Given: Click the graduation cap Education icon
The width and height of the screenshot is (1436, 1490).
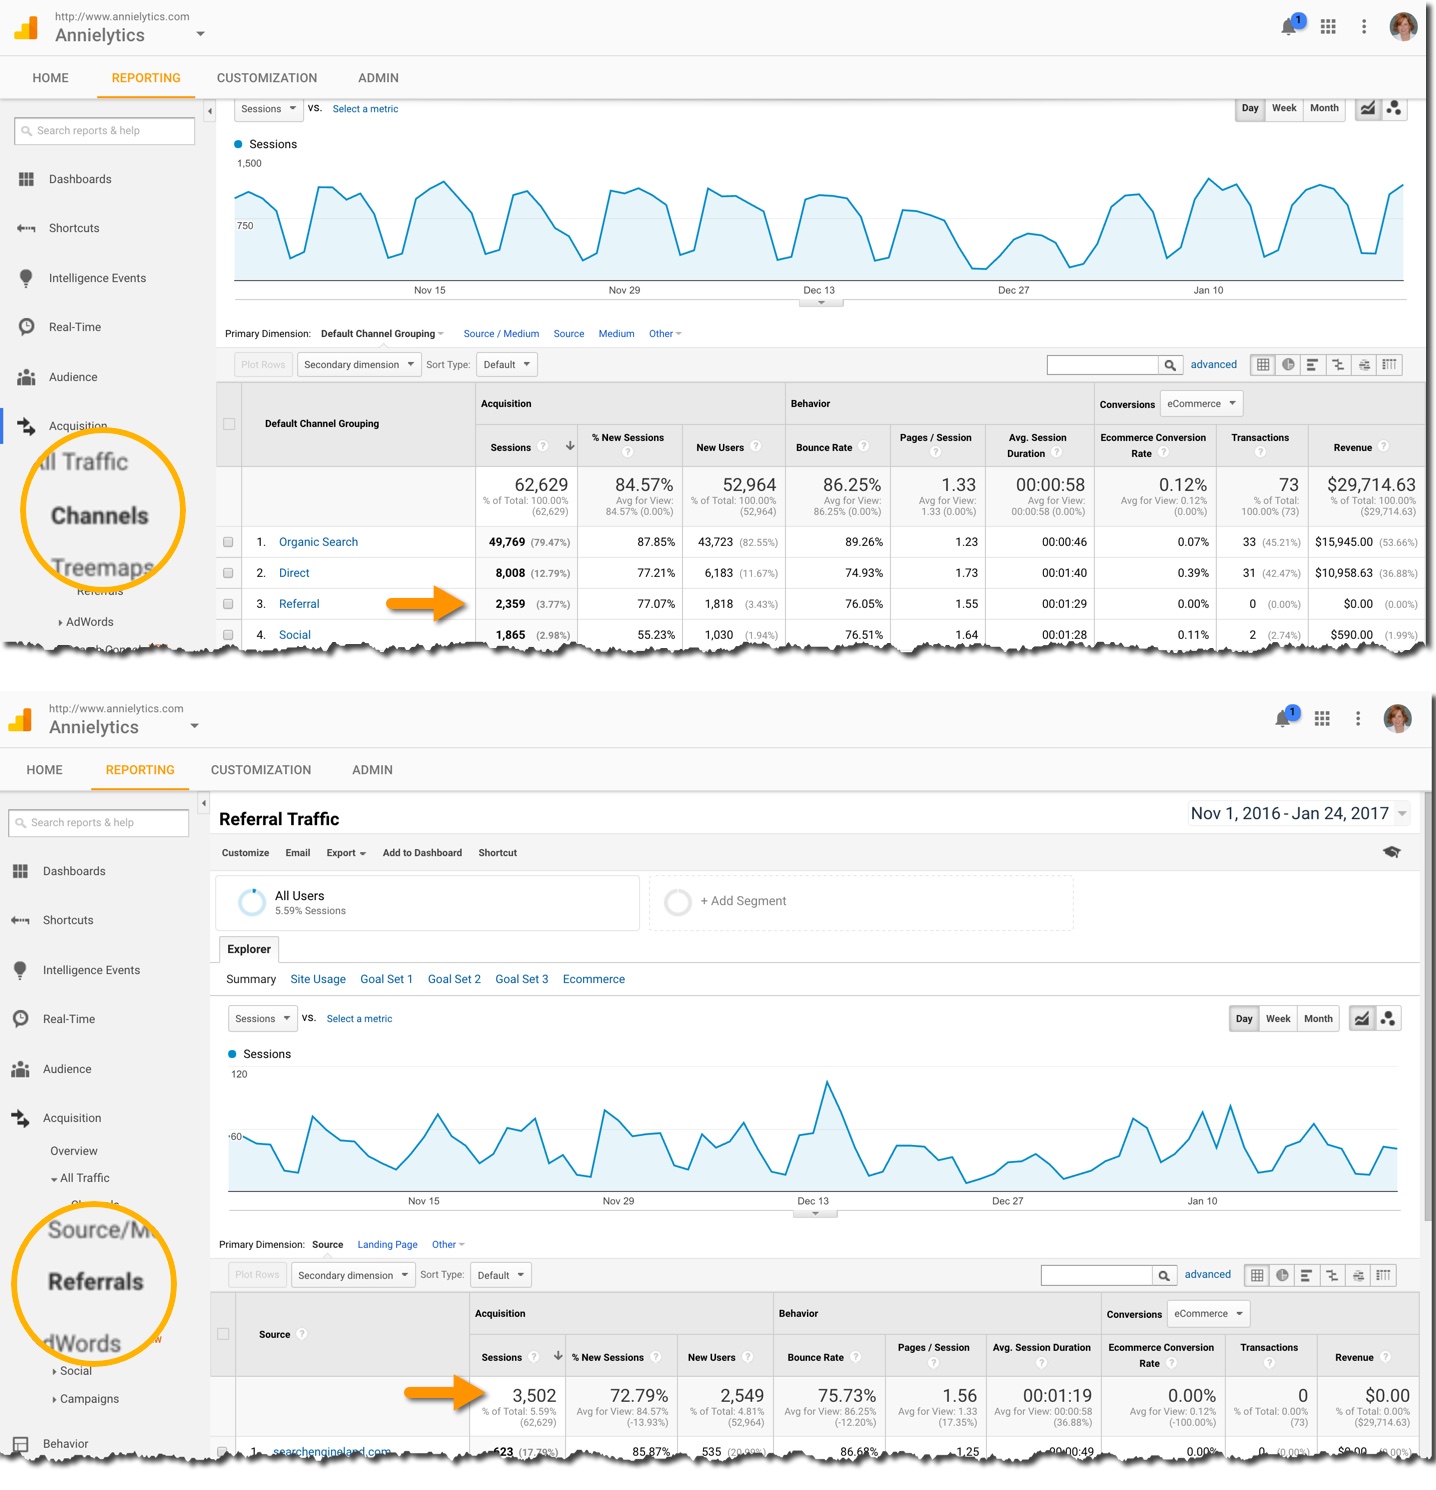Looking at the screenshot, I should click(x=1391, y=852).
